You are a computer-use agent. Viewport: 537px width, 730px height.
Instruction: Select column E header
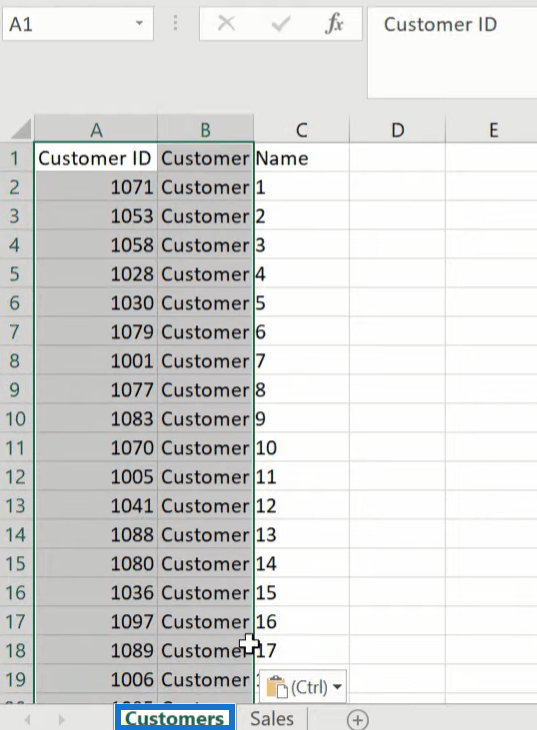tap(491, 129)
